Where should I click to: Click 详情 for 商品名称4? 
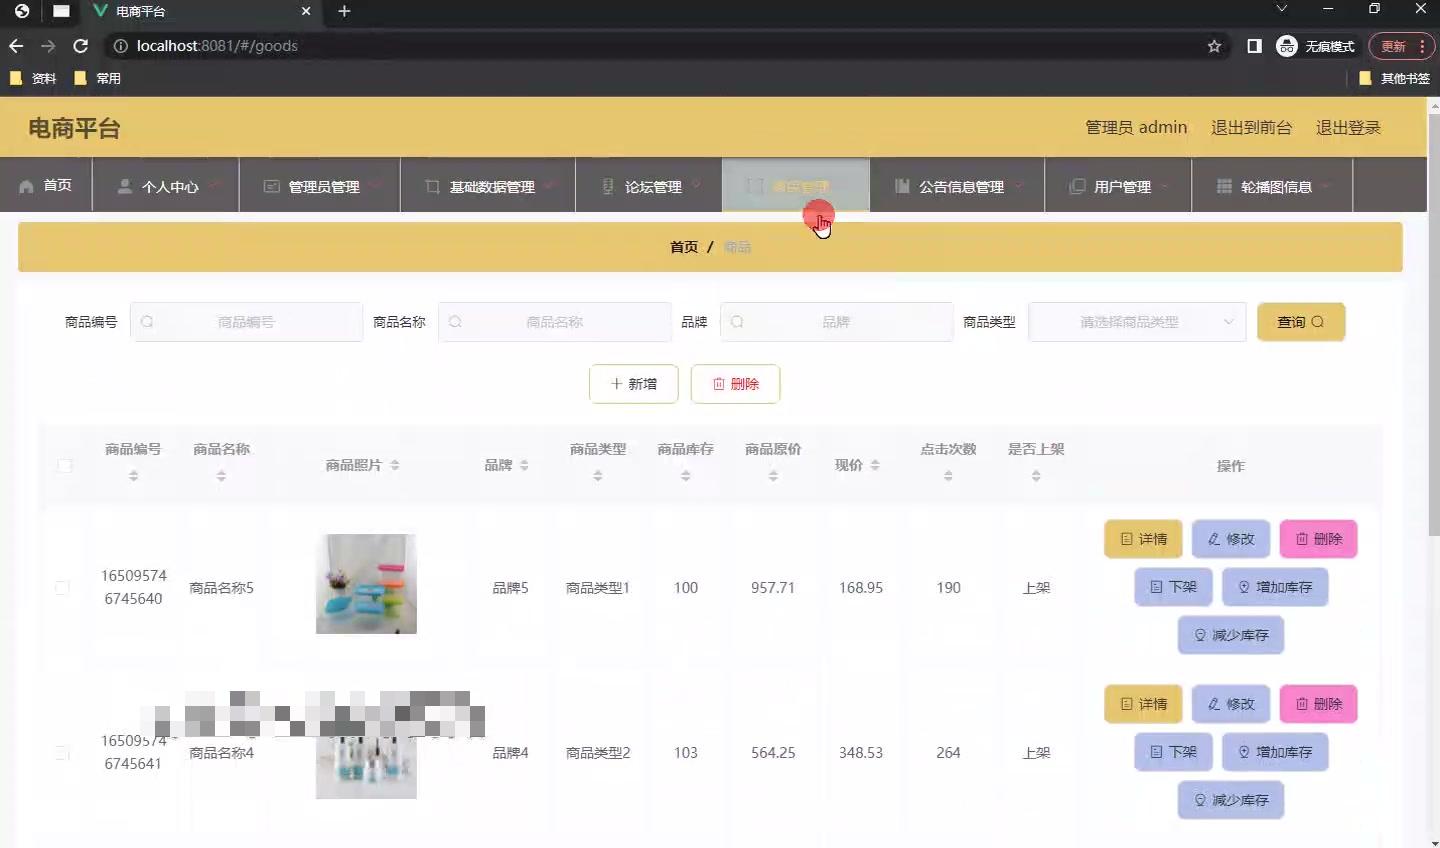pyautogui.click(x=1143, y=704)
